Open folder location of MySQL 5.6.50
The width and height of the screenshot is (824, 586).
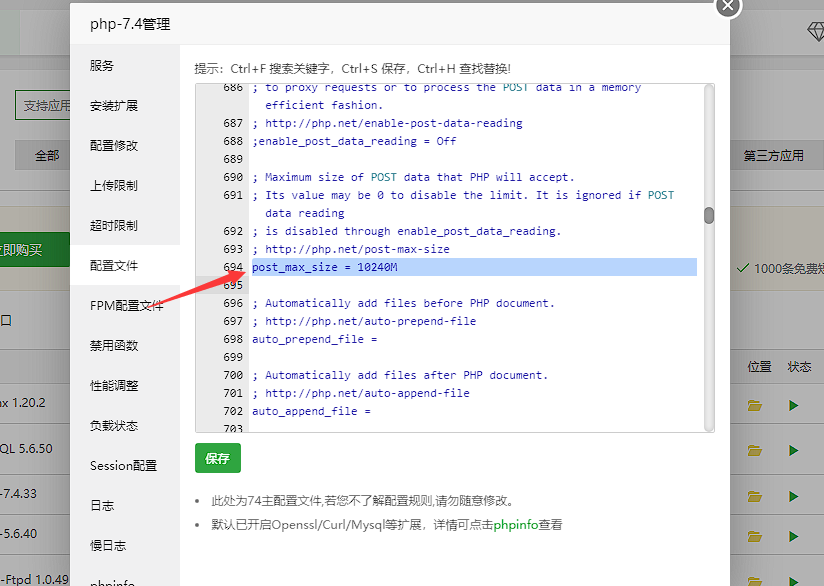coord(757,450)
